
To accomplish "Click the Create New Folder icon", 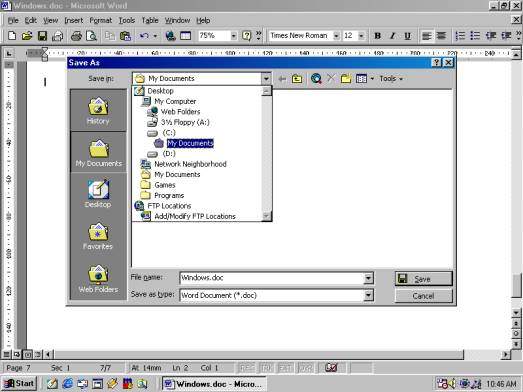I will click(x=346, y=79).
